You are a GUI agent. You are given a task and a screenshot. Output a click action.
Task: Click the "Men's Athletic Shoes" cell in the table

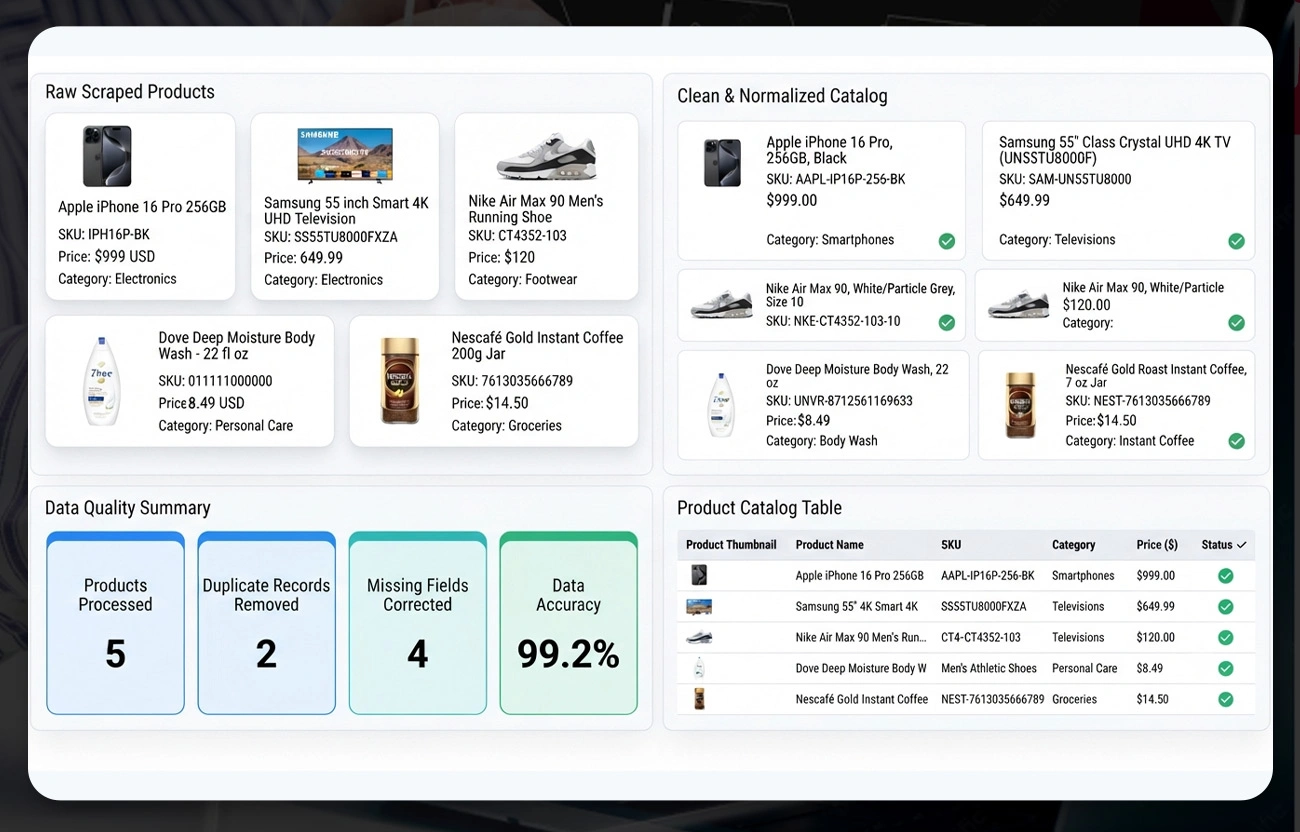click(x=989, y=668)
